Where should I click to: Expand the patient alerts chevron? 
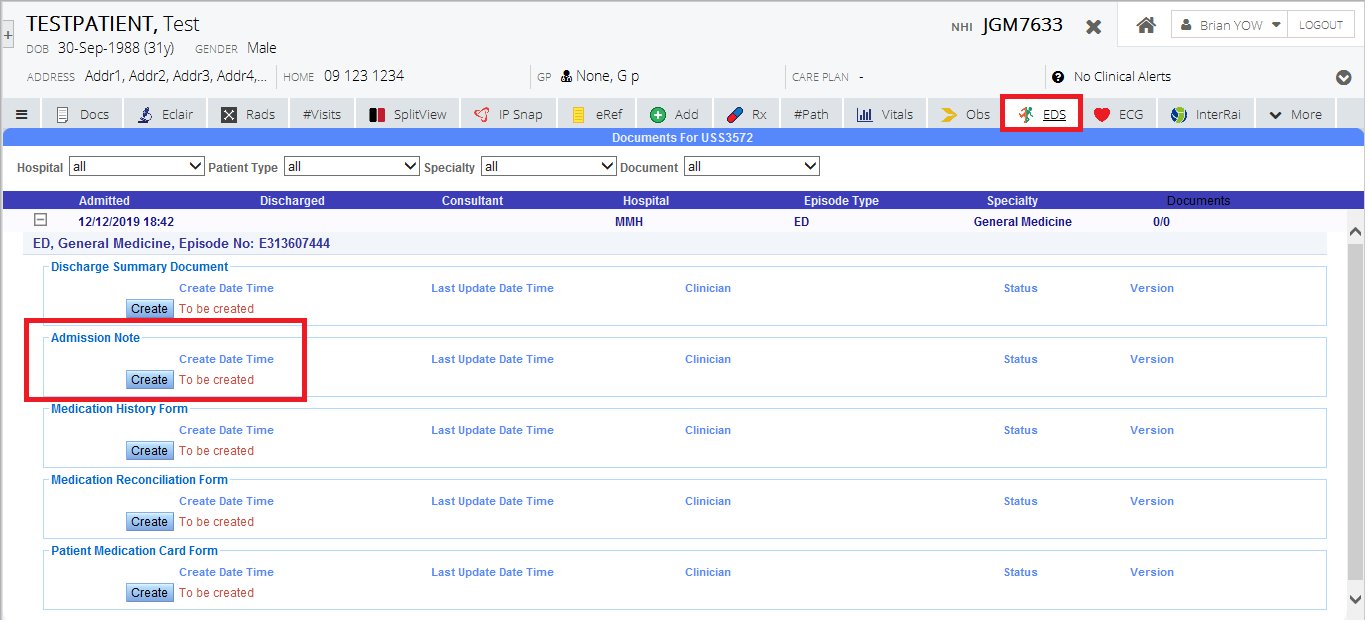click(1343, 78)
